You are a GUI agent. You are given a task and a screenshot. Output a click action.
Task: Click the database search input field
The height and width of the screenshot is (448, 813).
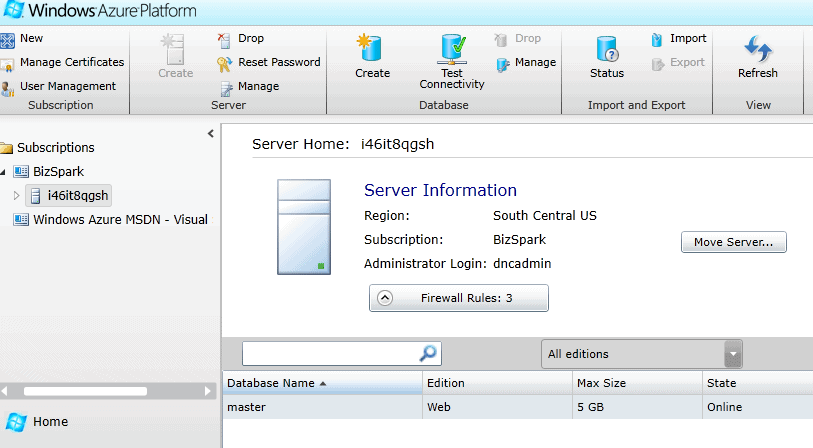coord(328,353)
